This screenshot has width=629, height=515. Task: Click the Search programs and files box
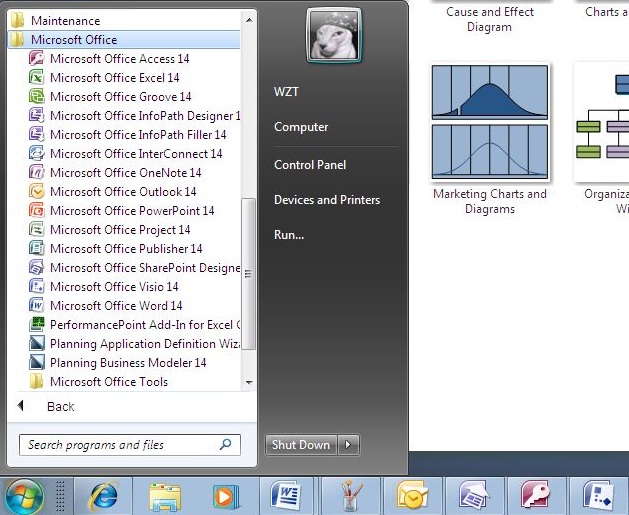[x=120, y=445]
